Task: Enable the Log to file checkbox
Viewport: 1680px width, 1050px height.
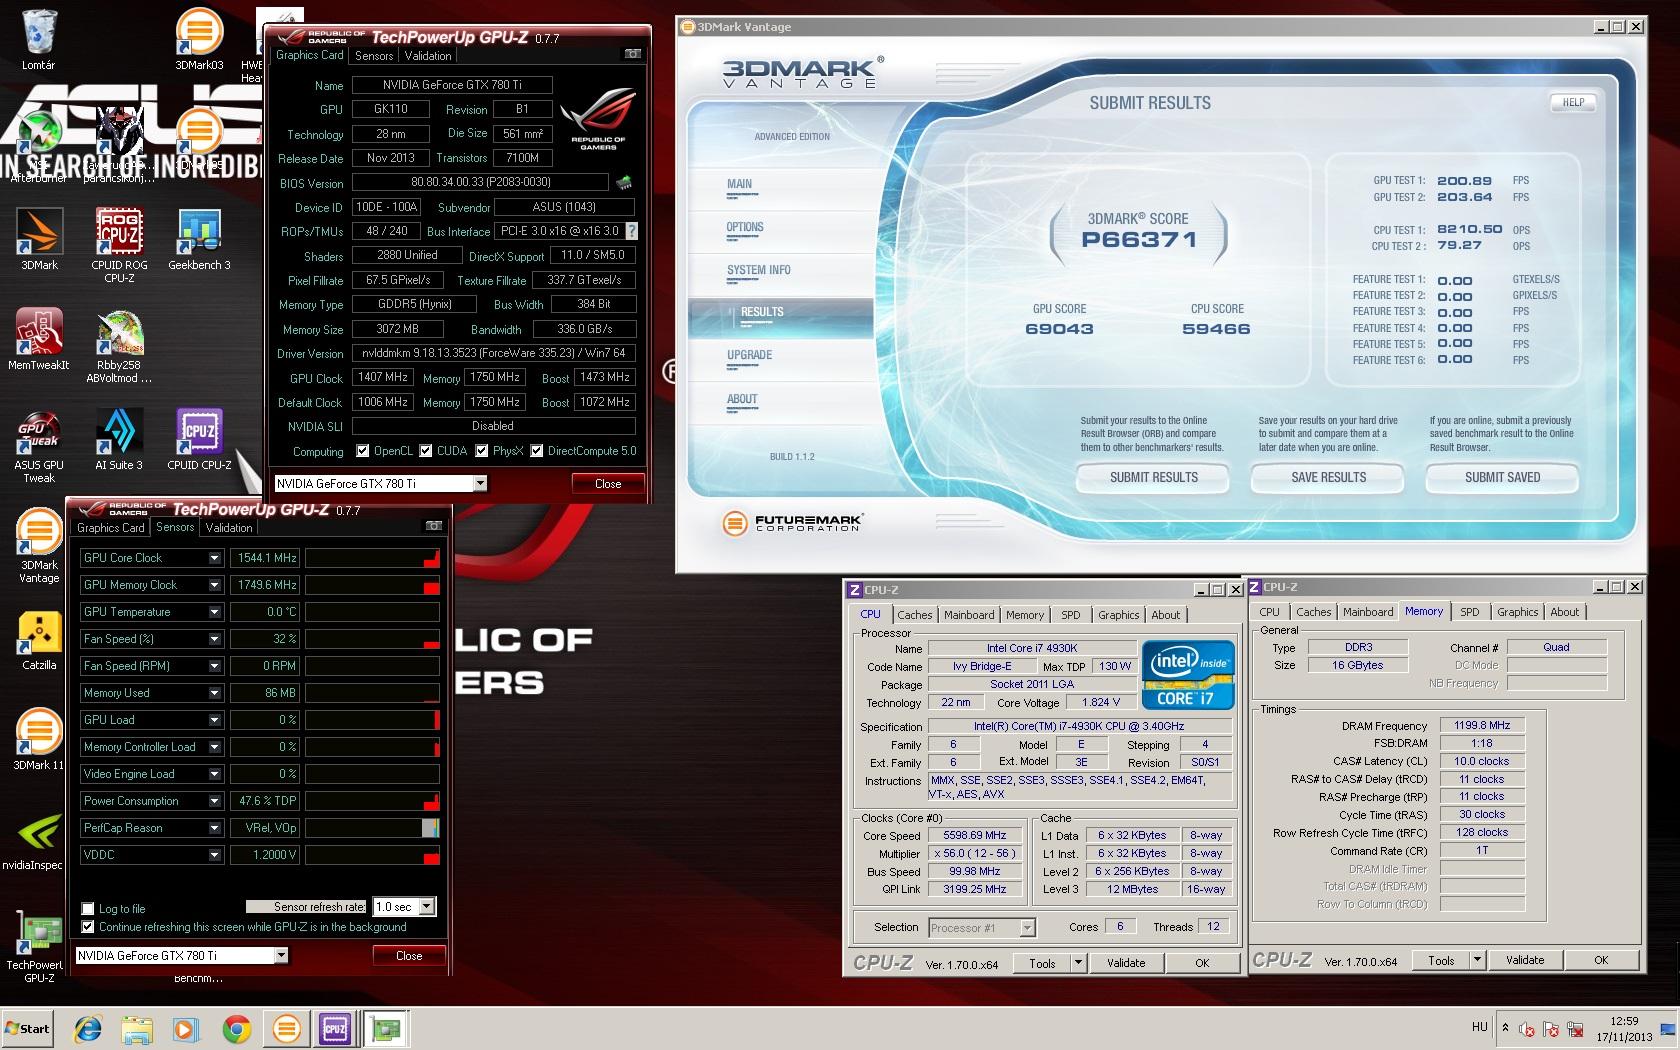Action: (88, 909)
